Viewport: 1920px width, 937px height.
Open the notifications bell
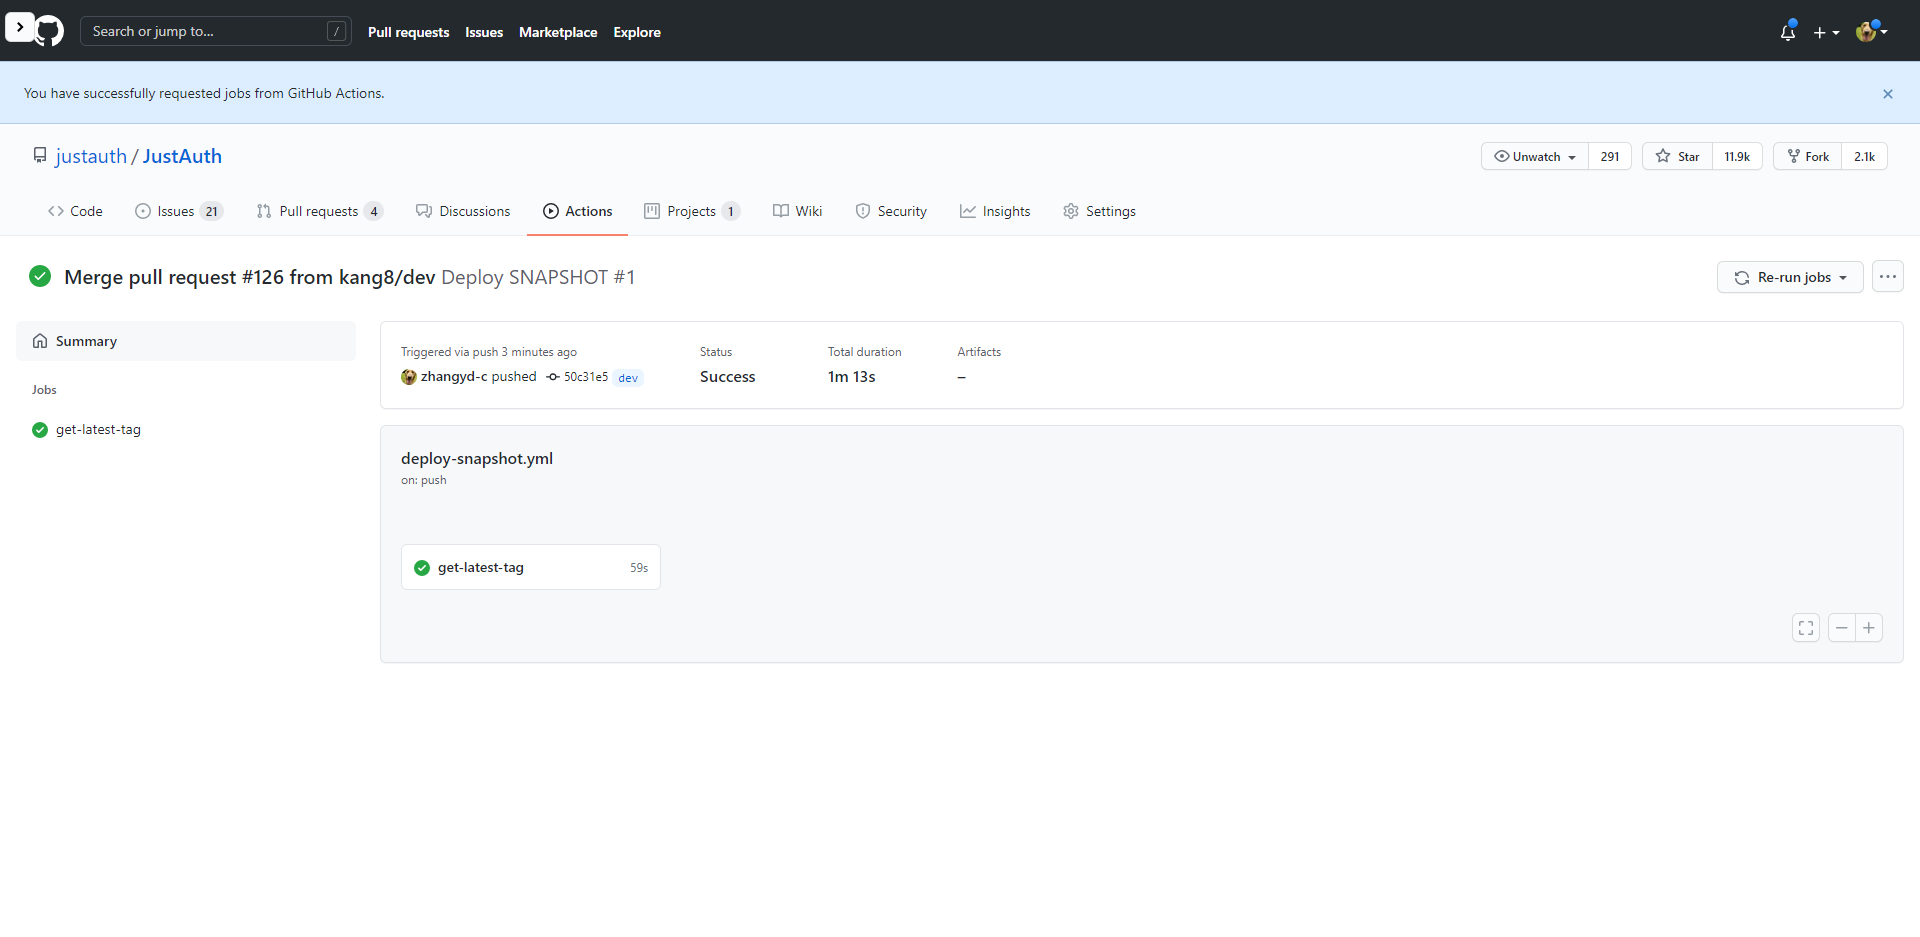pos(1788,32)
